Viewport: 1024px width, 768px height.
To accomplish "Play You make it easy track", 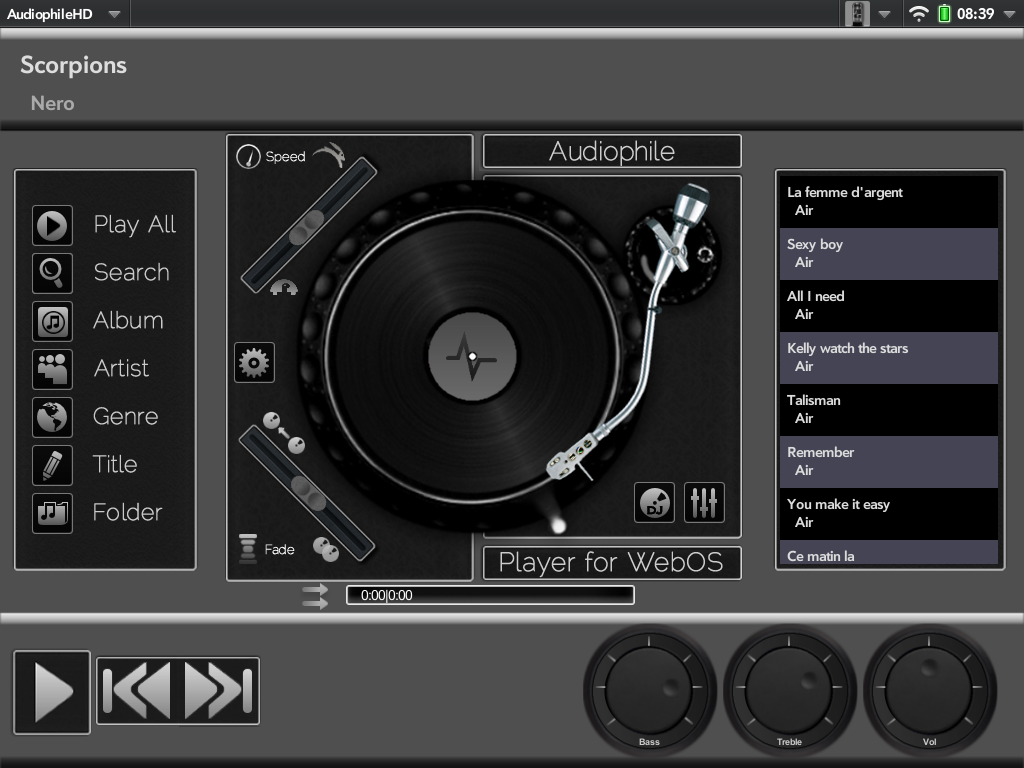I will (x=889, y=514).
